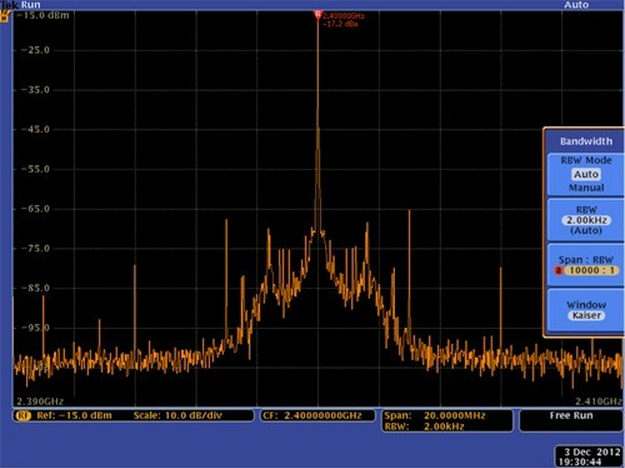Click the Ref: -15.0 dBm readout
Screen dimensions: 625x468
pyautogui.click(x=74, y=416)
